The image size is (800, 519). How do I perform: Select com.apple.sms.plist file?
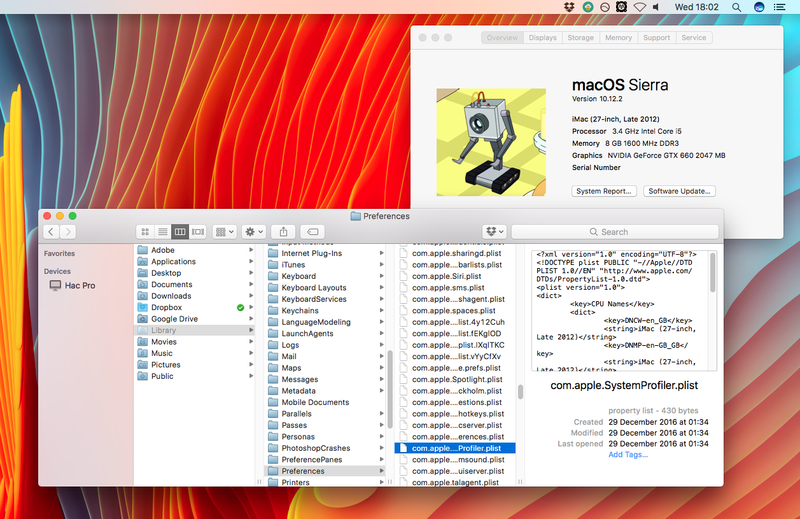(x=455, y=287)
